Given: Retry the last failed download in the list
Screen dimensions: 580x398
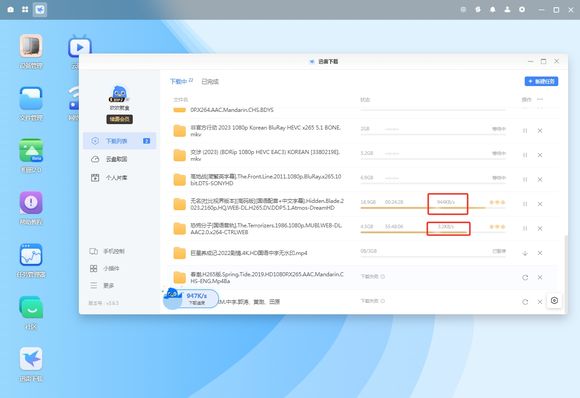Looking at the screenshot, I should [525, 302].
